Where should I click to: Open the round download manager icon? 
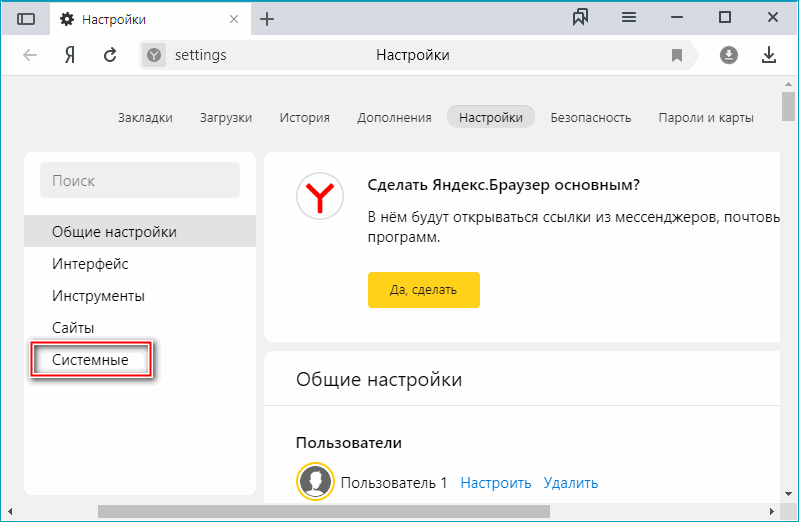tap(729, 55)
